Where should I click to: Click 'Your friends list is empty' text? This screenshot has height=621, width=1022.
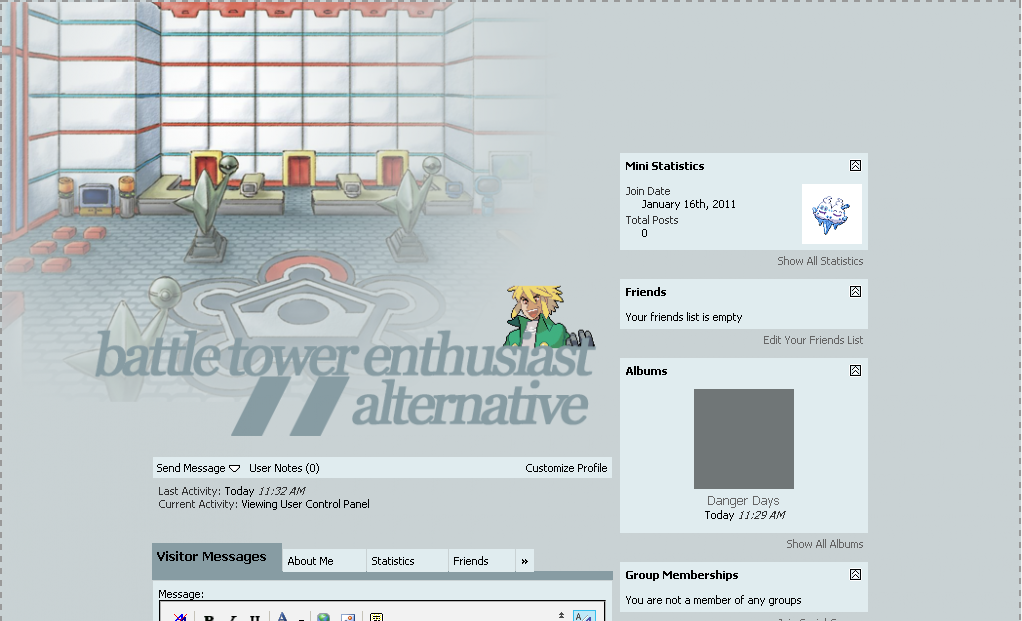click(684, 317)
